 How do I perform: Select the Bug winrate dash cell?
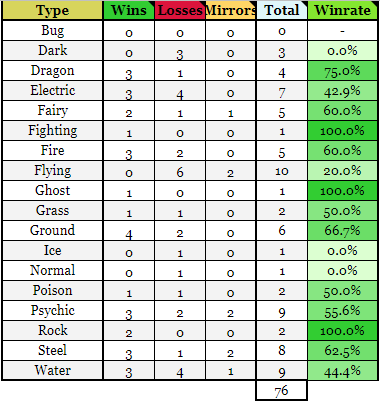pos(343,31)
